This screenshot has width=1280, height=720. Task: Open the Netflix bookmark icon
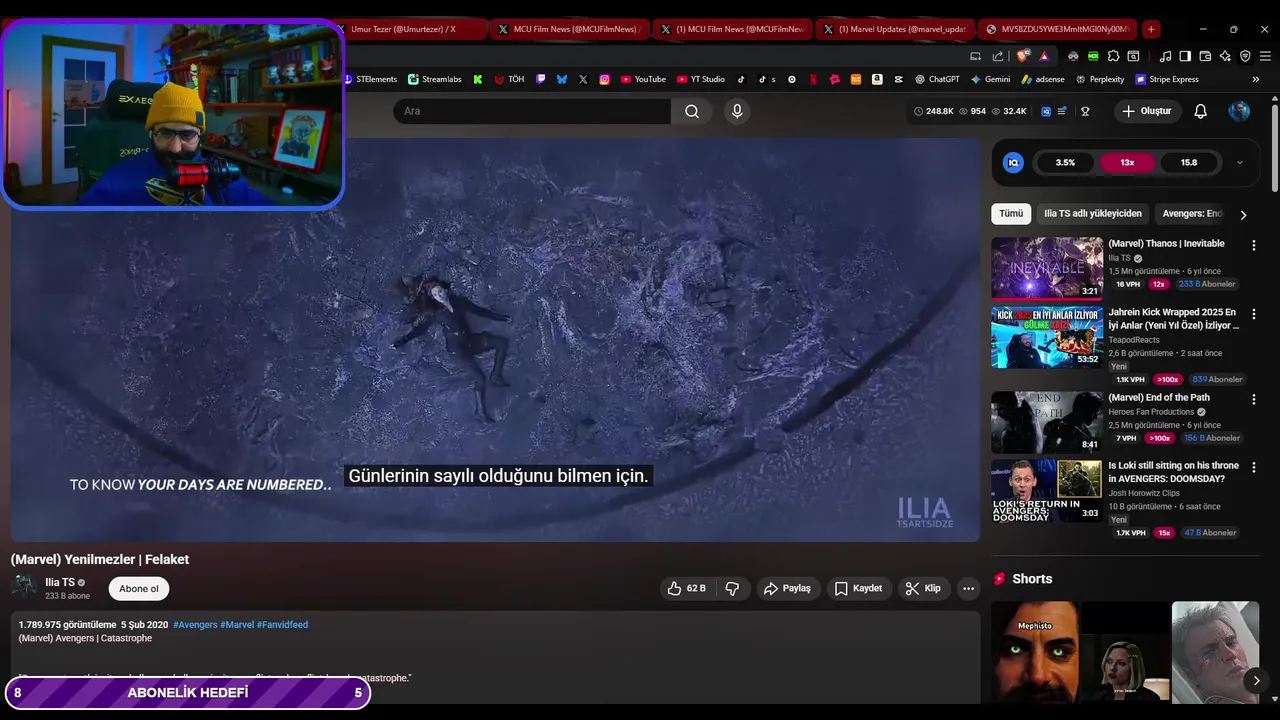813,79
